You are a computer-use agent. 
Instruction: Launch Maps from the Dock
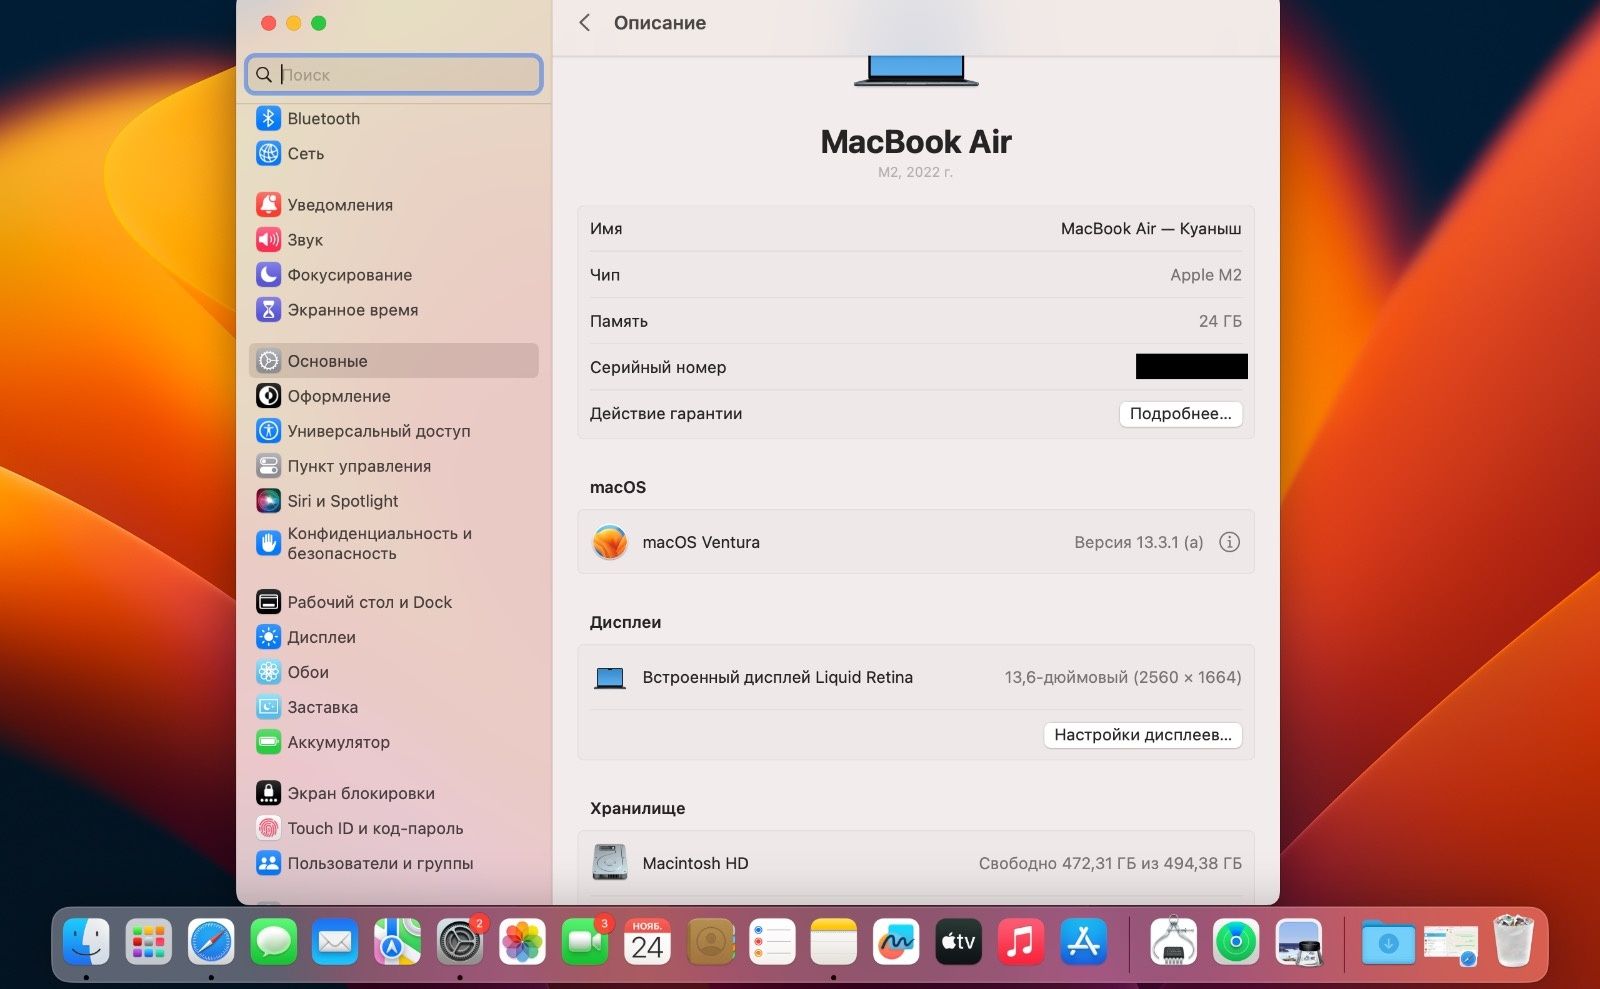click(x=397, y=941)
